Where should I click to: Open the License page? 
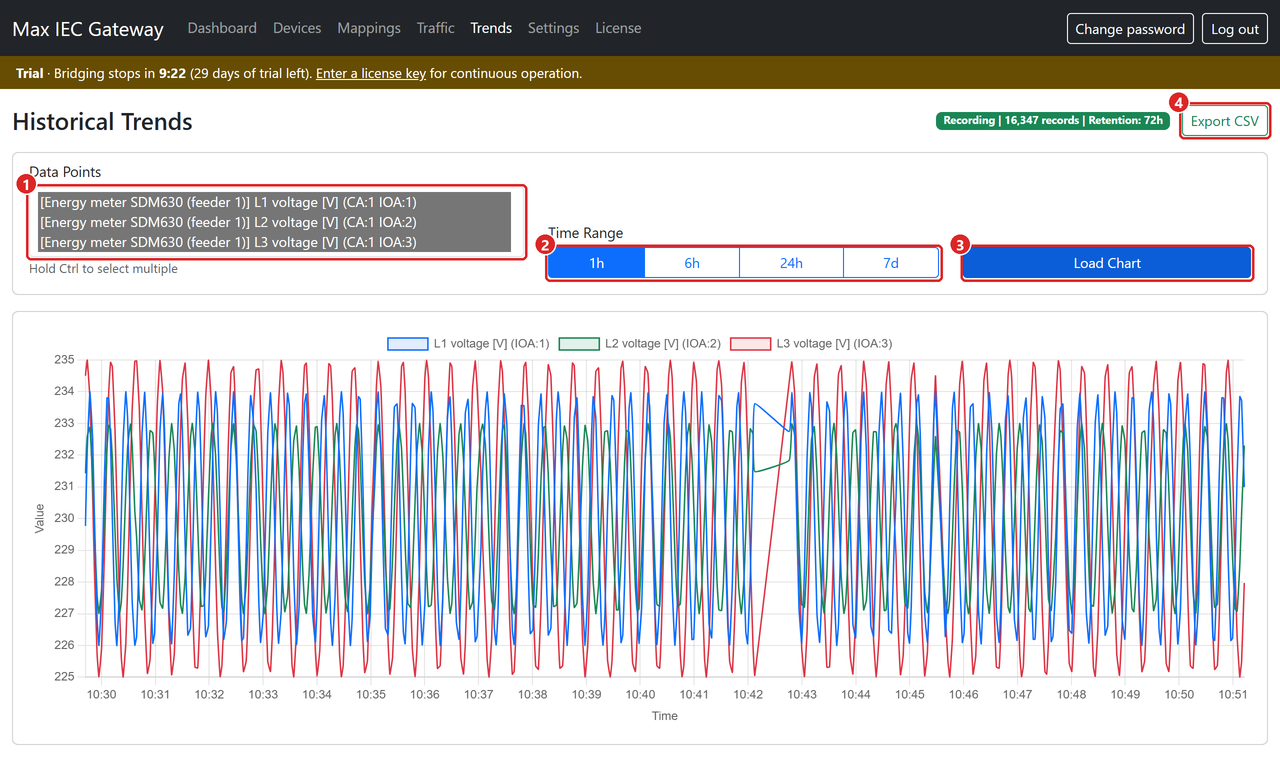click(x=618, y=28)
